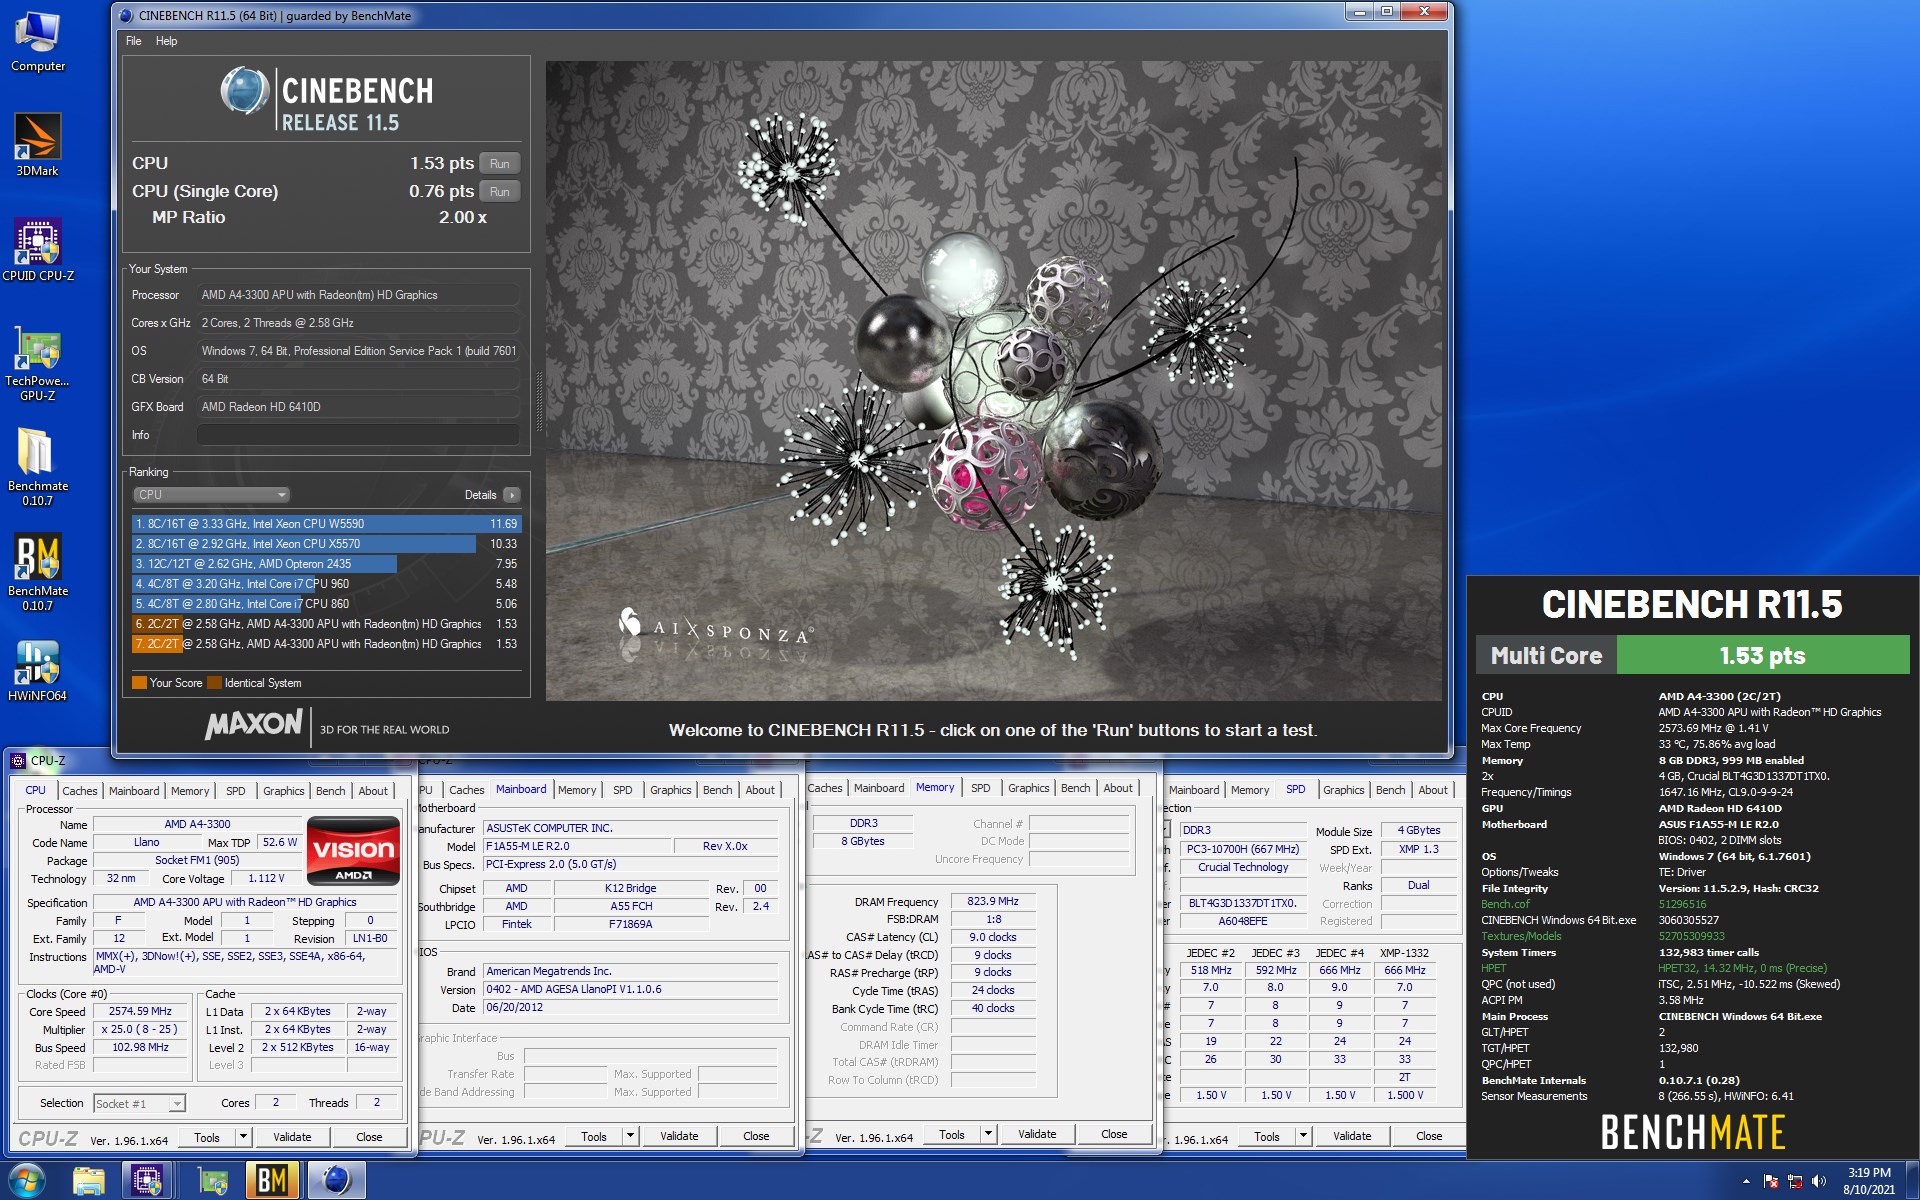Switch to BenchMate taskbar icon
This screenshot has width=1920, height=1200.
pos(273,1181)
